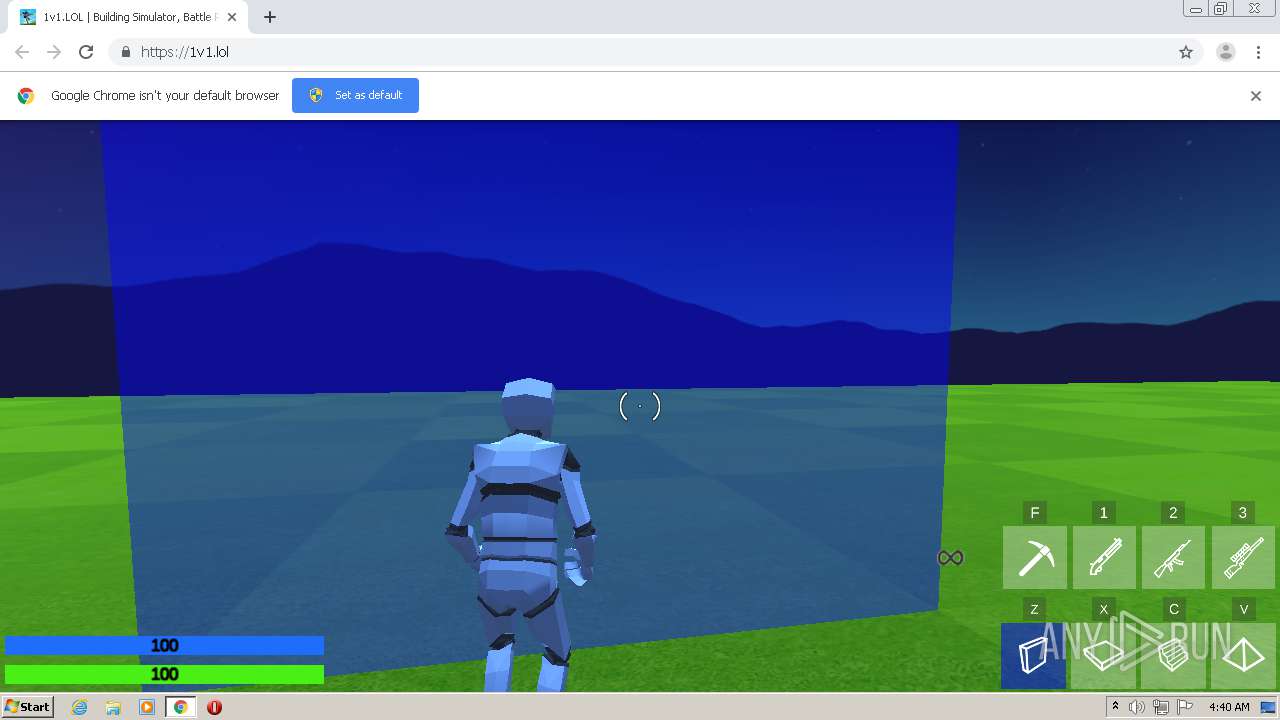Click the infinity ammo indicator
Image resolution: width=1280 pixels, height=720 pixels.
[950, 558]
